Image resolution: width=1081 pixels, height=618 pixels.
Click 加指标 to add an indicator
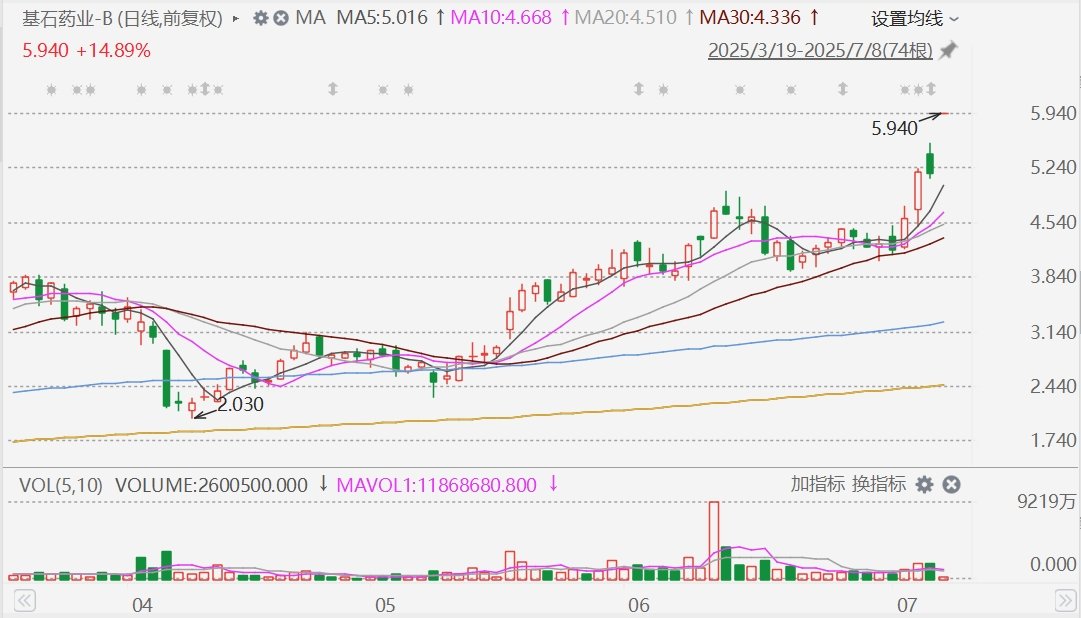pos(817,485)
